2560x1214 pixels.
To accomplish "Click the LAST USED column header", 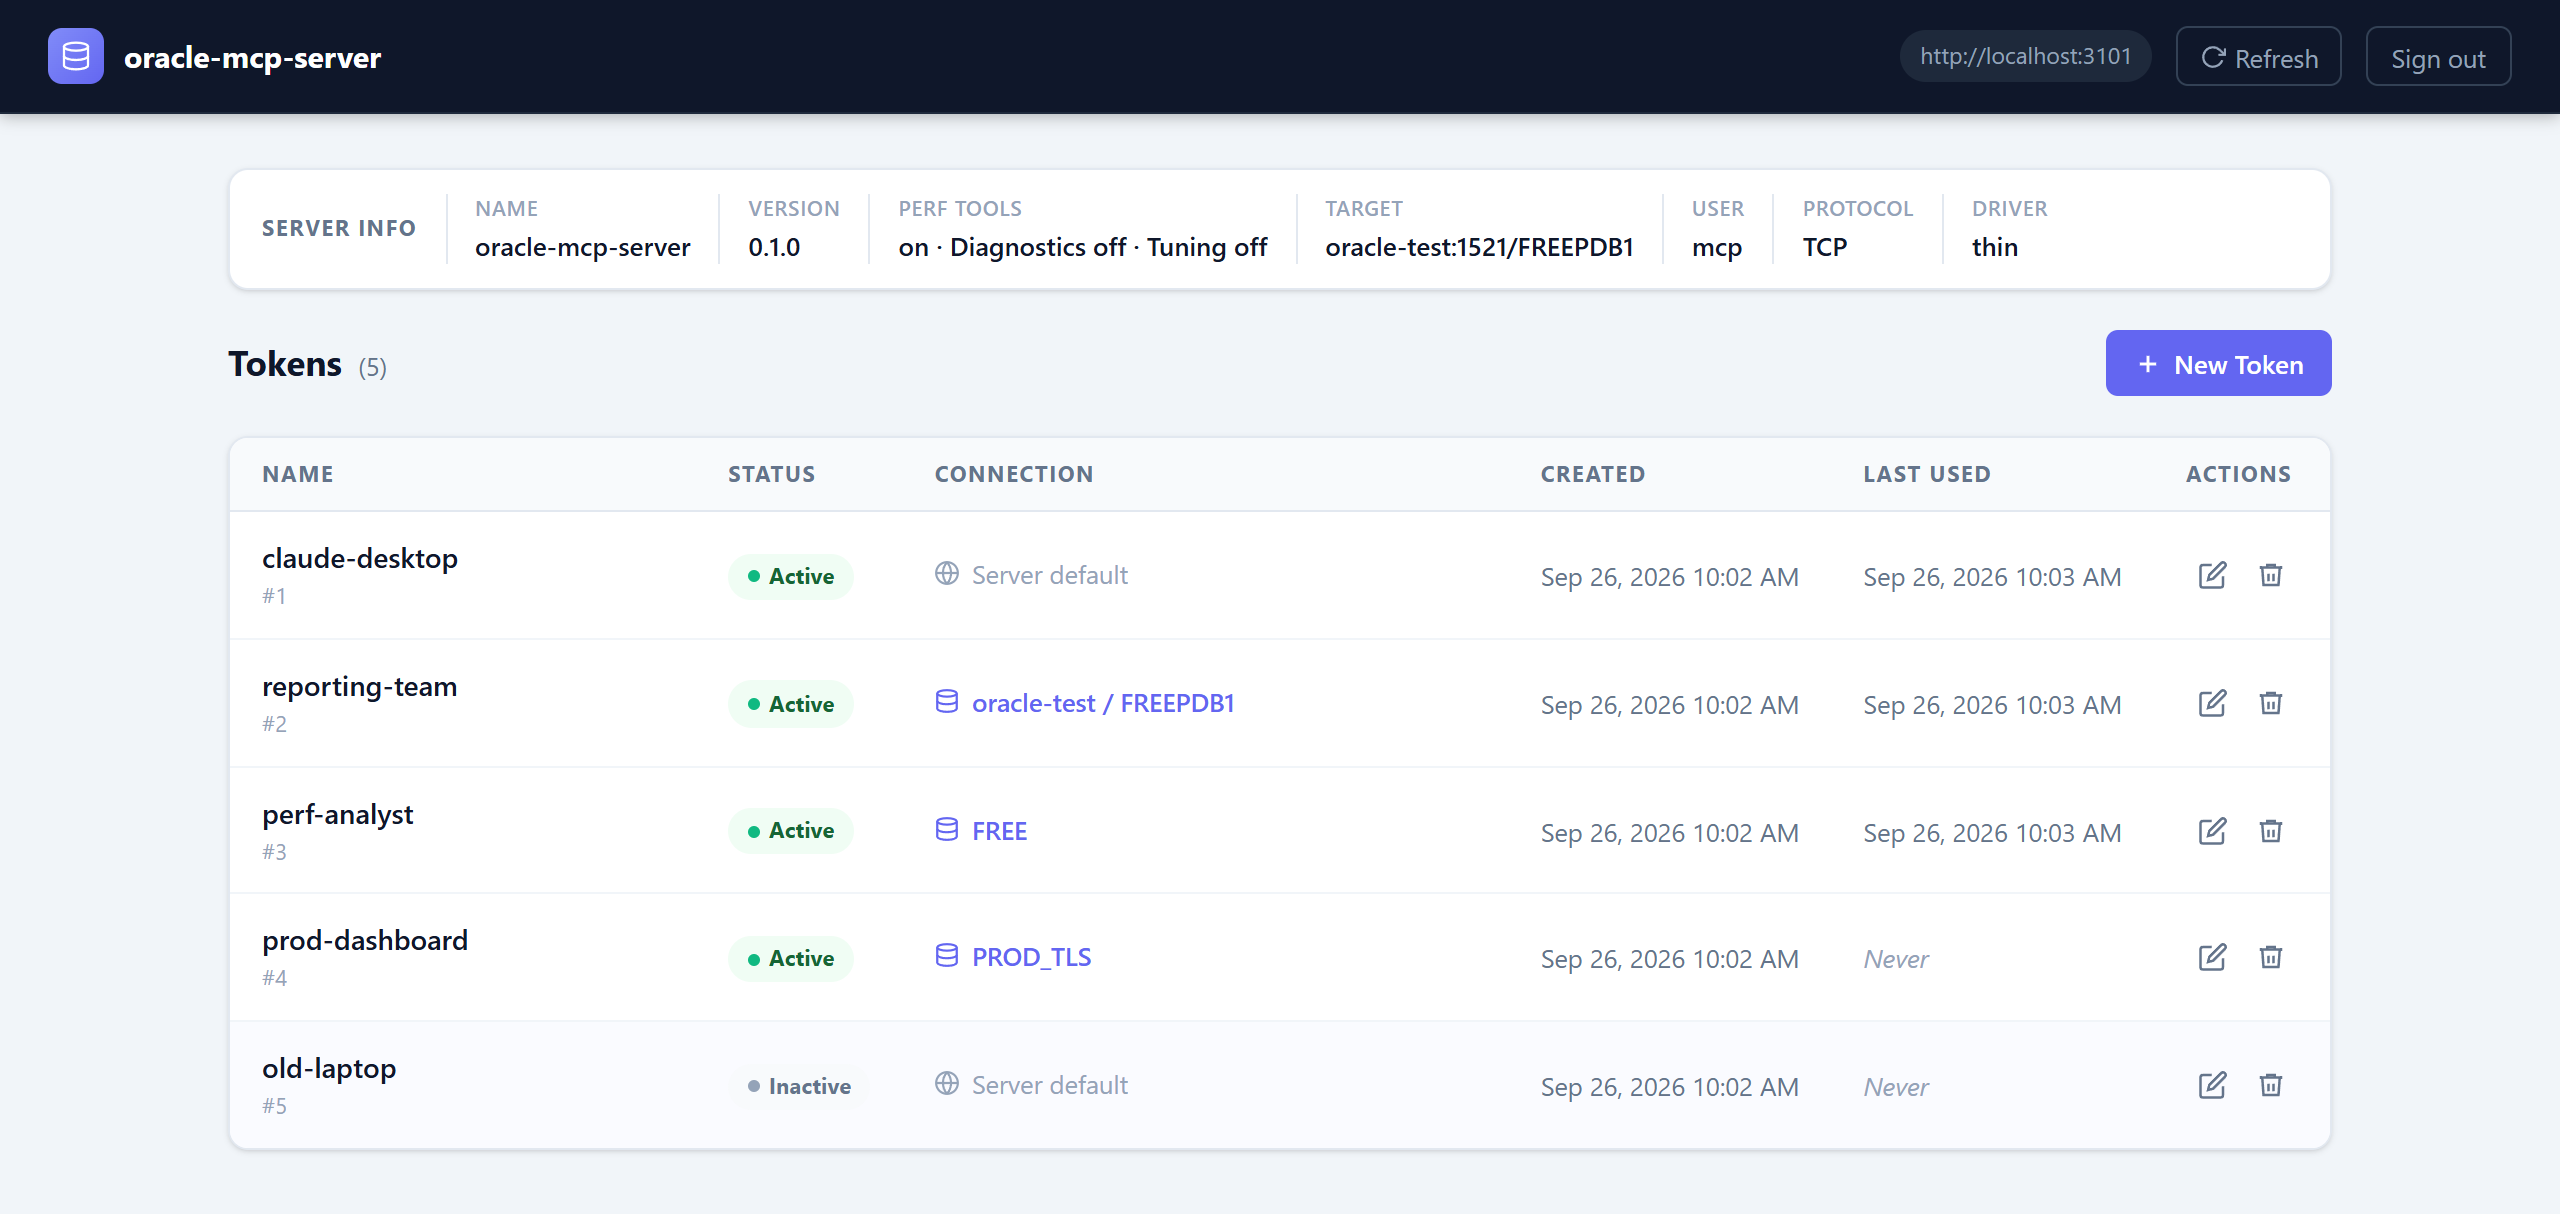I will coord(1927,474).
